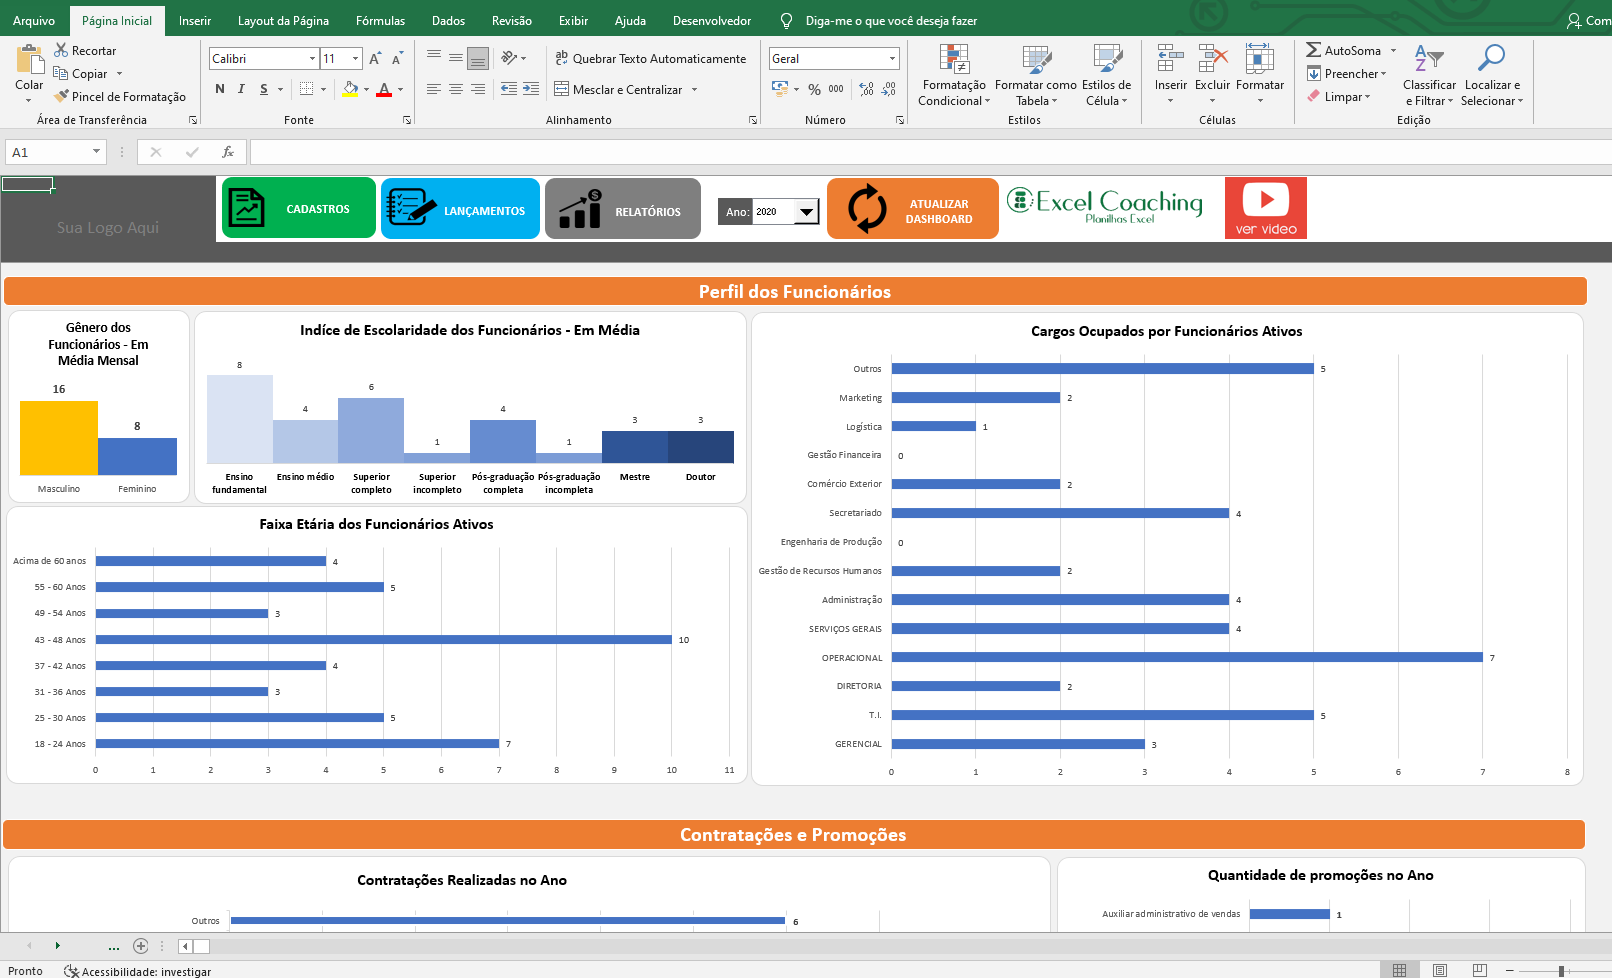Click the insert function fx icon

228,152
